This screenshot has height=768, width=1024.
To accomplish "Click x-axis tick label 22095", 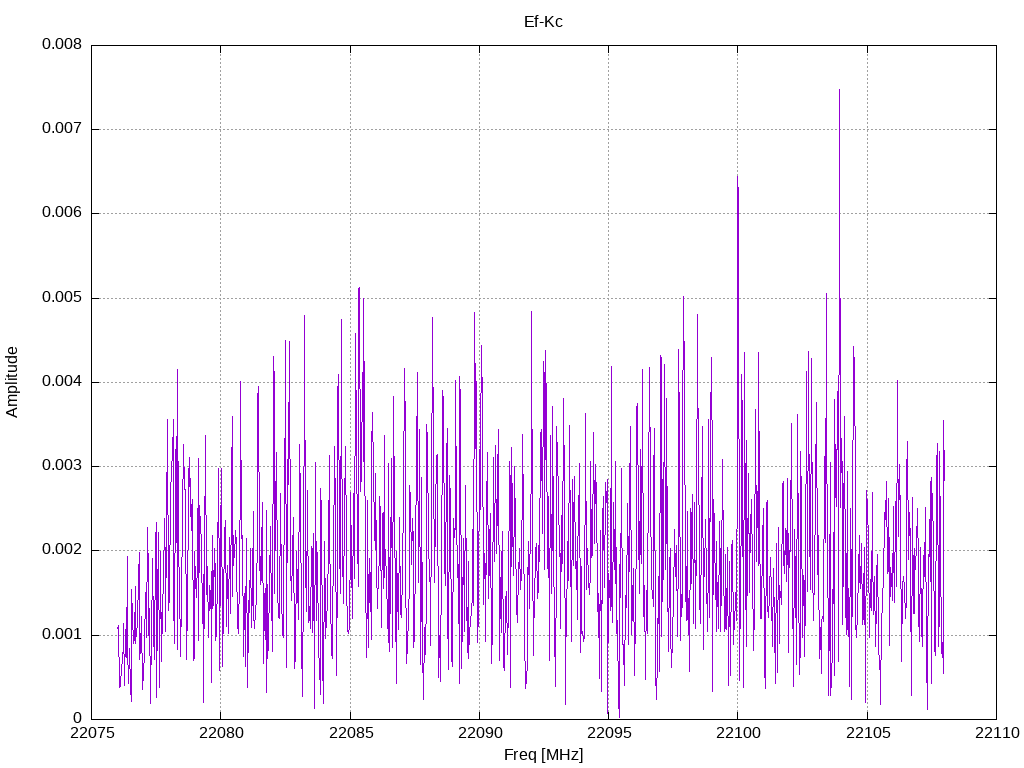I will click(609, 733).
